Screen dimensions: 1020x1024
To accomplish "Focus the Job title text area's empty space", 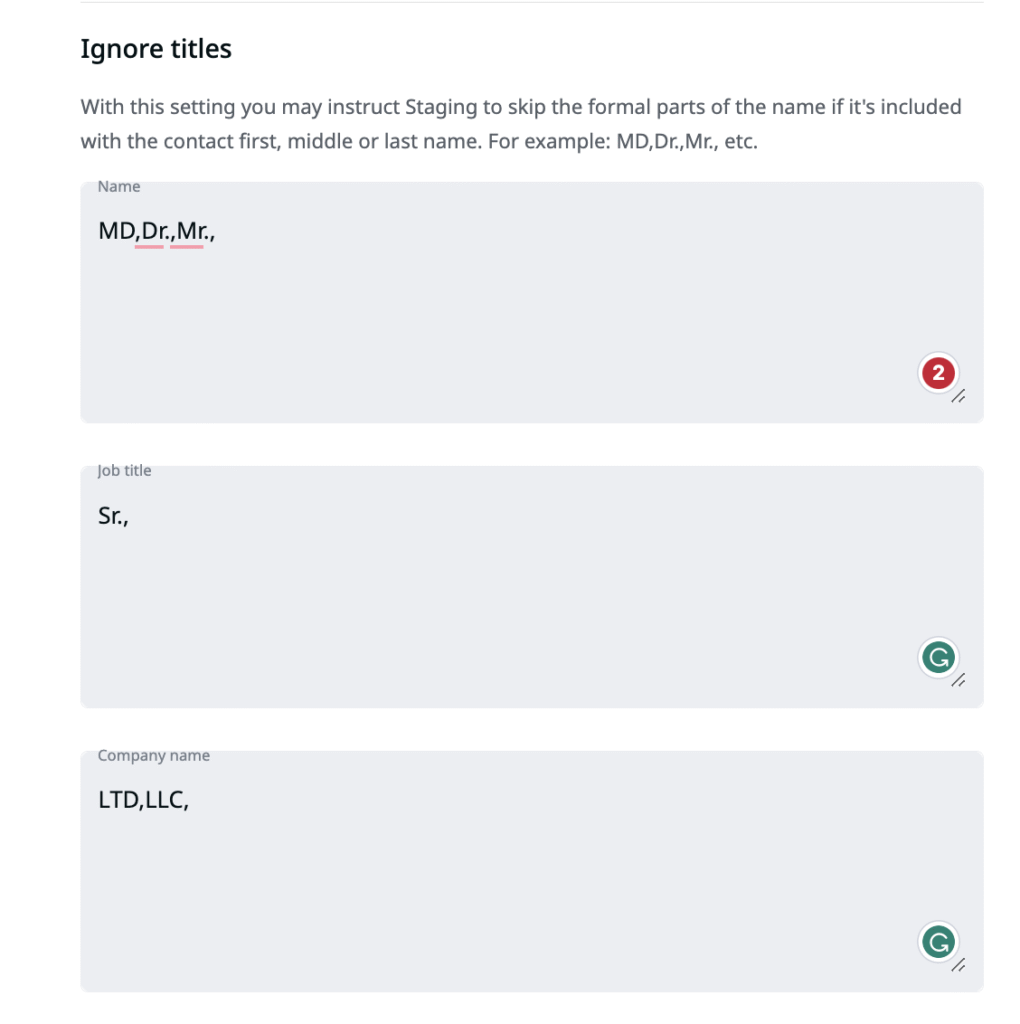I will click(500, 600).
